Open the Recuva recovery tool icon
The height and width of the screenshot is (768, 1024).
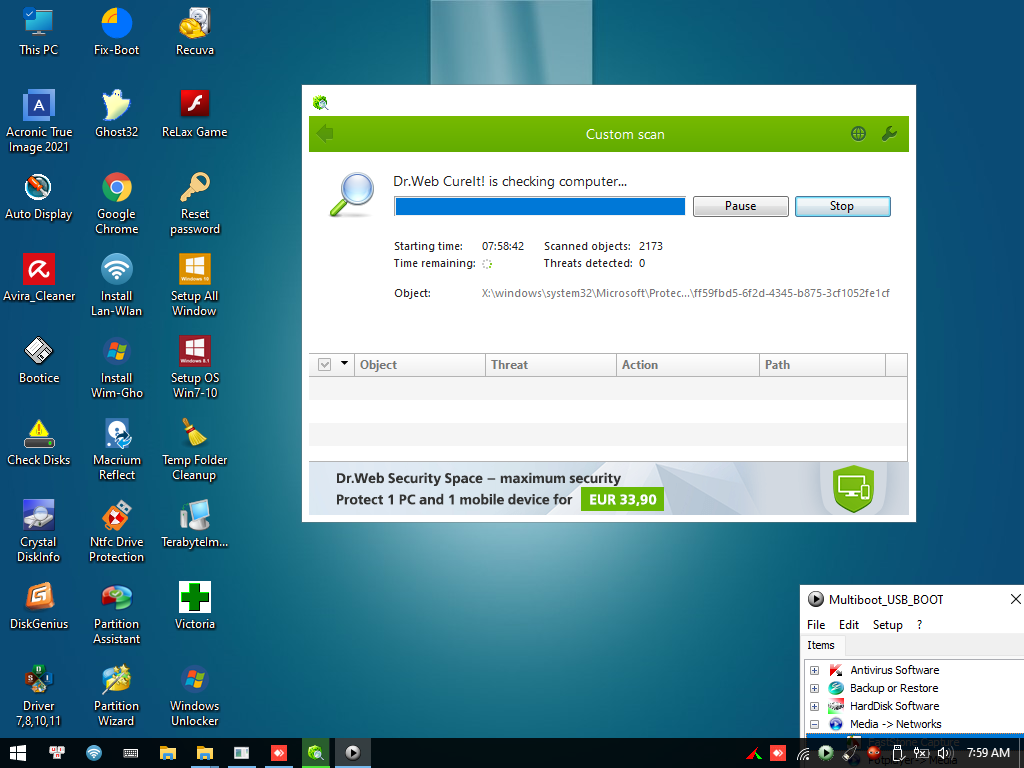[x=195, y=32]
